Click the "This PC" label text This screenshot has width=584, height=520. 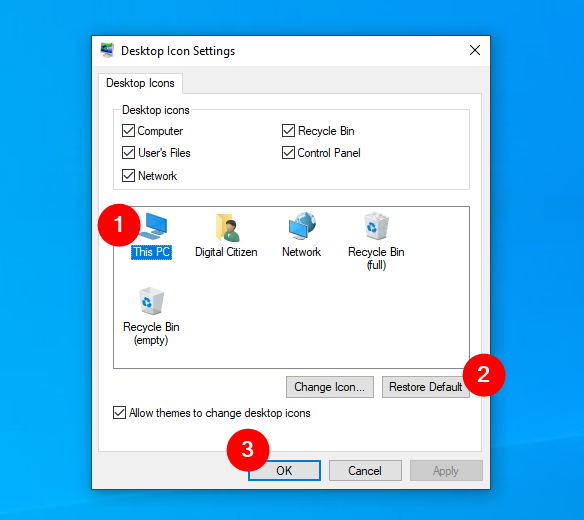[152, 252]
